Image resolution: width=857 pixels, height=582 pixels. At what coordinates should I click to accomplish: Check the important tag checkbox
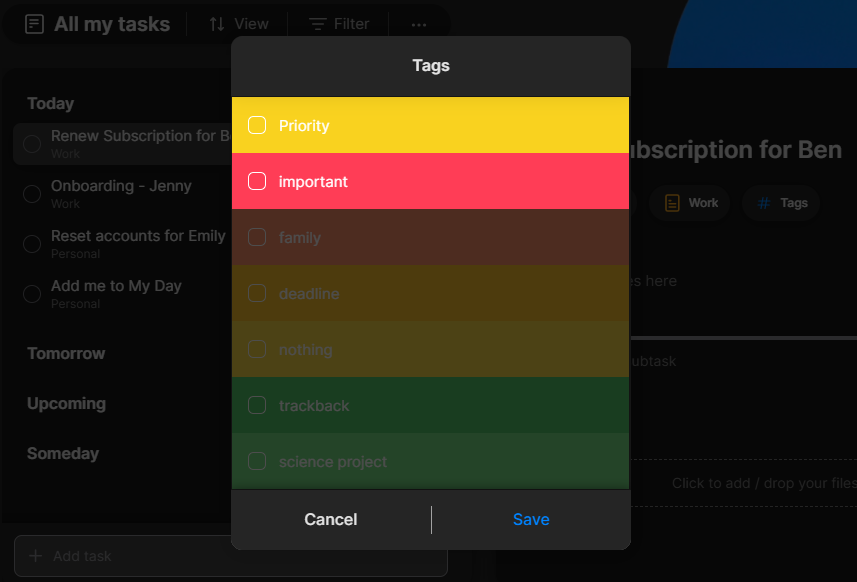tap(257, 181)
